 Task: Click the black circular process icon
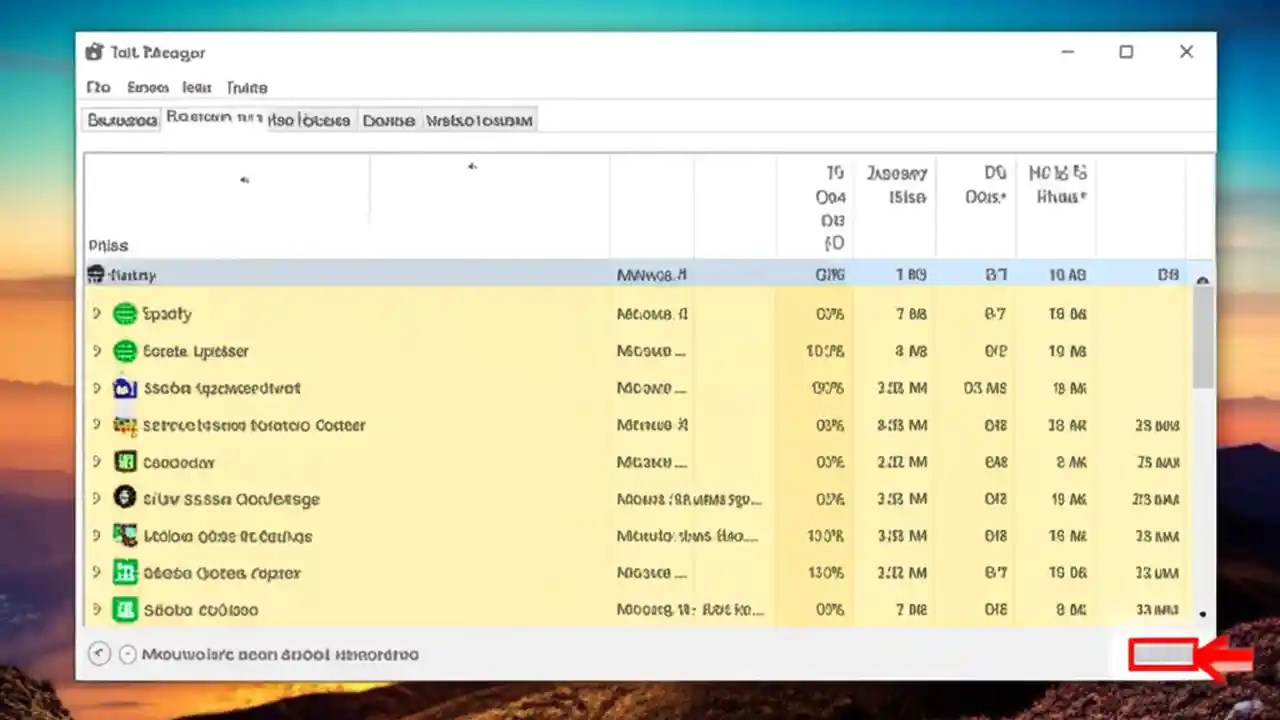point(125,498)
